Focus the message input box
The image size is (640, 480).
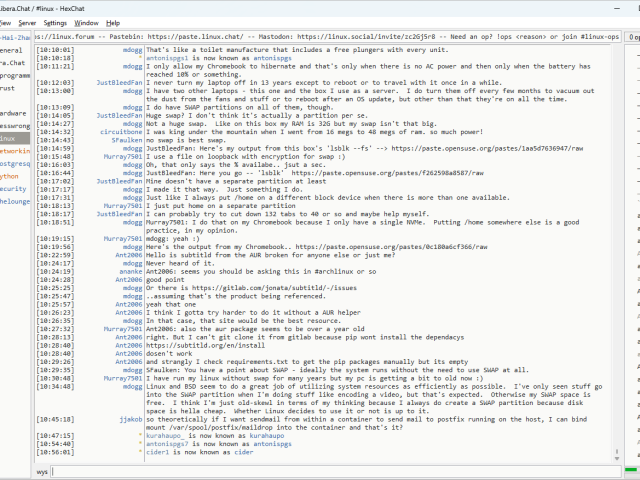pyautogui.click(x=330, y=470)
